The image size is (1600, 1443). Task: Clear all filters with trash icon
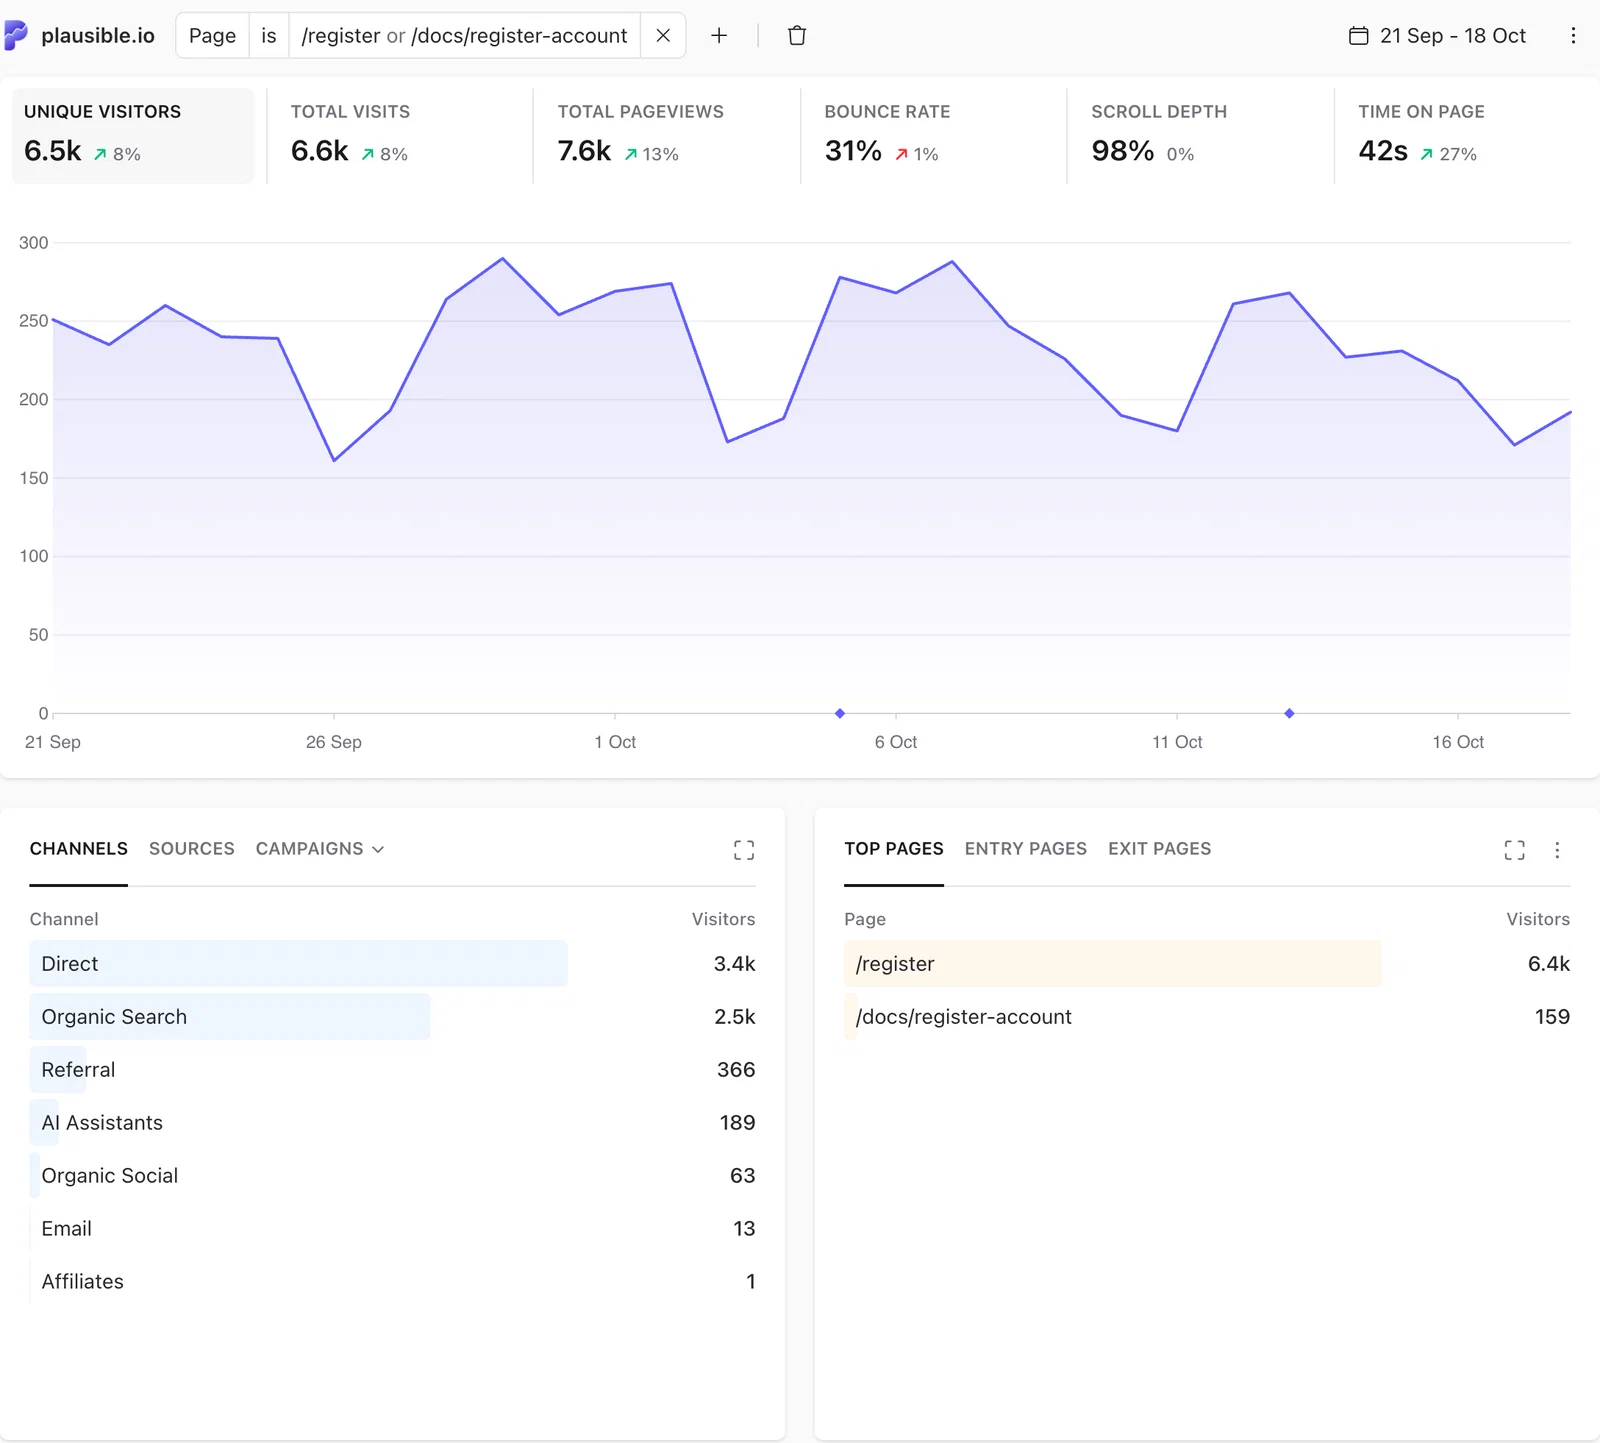click(797, 36)
